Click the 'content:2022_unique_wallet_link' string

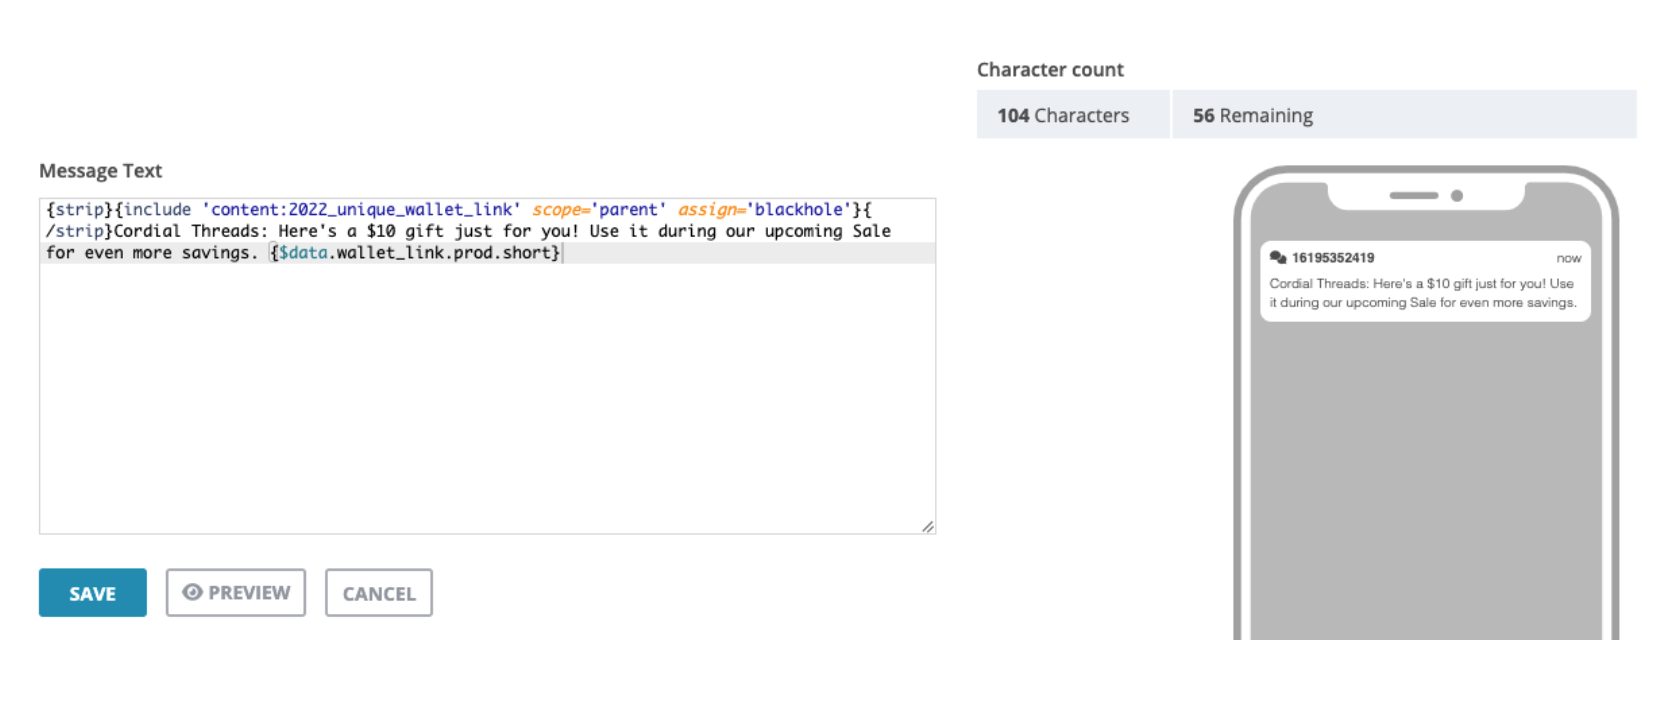point(361,210)
